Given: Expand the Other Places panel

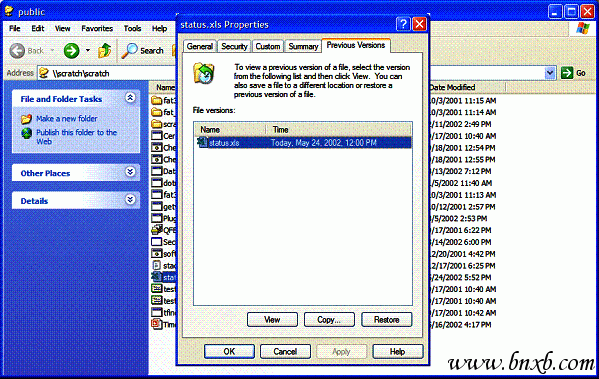Looking at the screenshot, I should 130,172.
